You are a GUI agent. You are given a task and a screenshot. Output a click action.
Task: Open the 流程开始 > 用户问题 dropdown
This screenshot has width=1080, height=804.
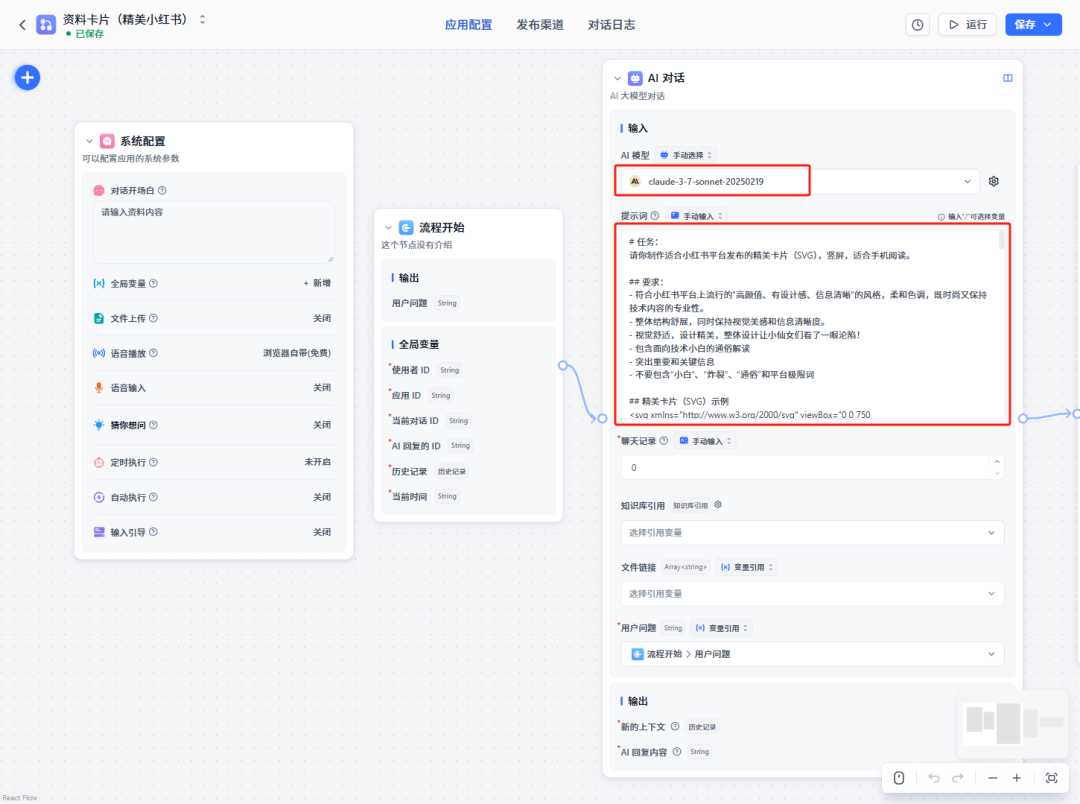pyautogui.click(x=811, y=654)
